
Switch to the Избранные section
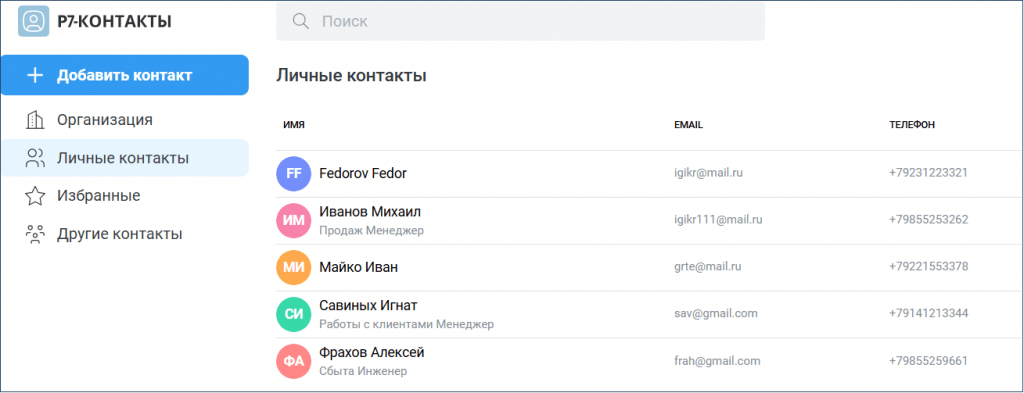pyautogui.click(x=124, y=196)
